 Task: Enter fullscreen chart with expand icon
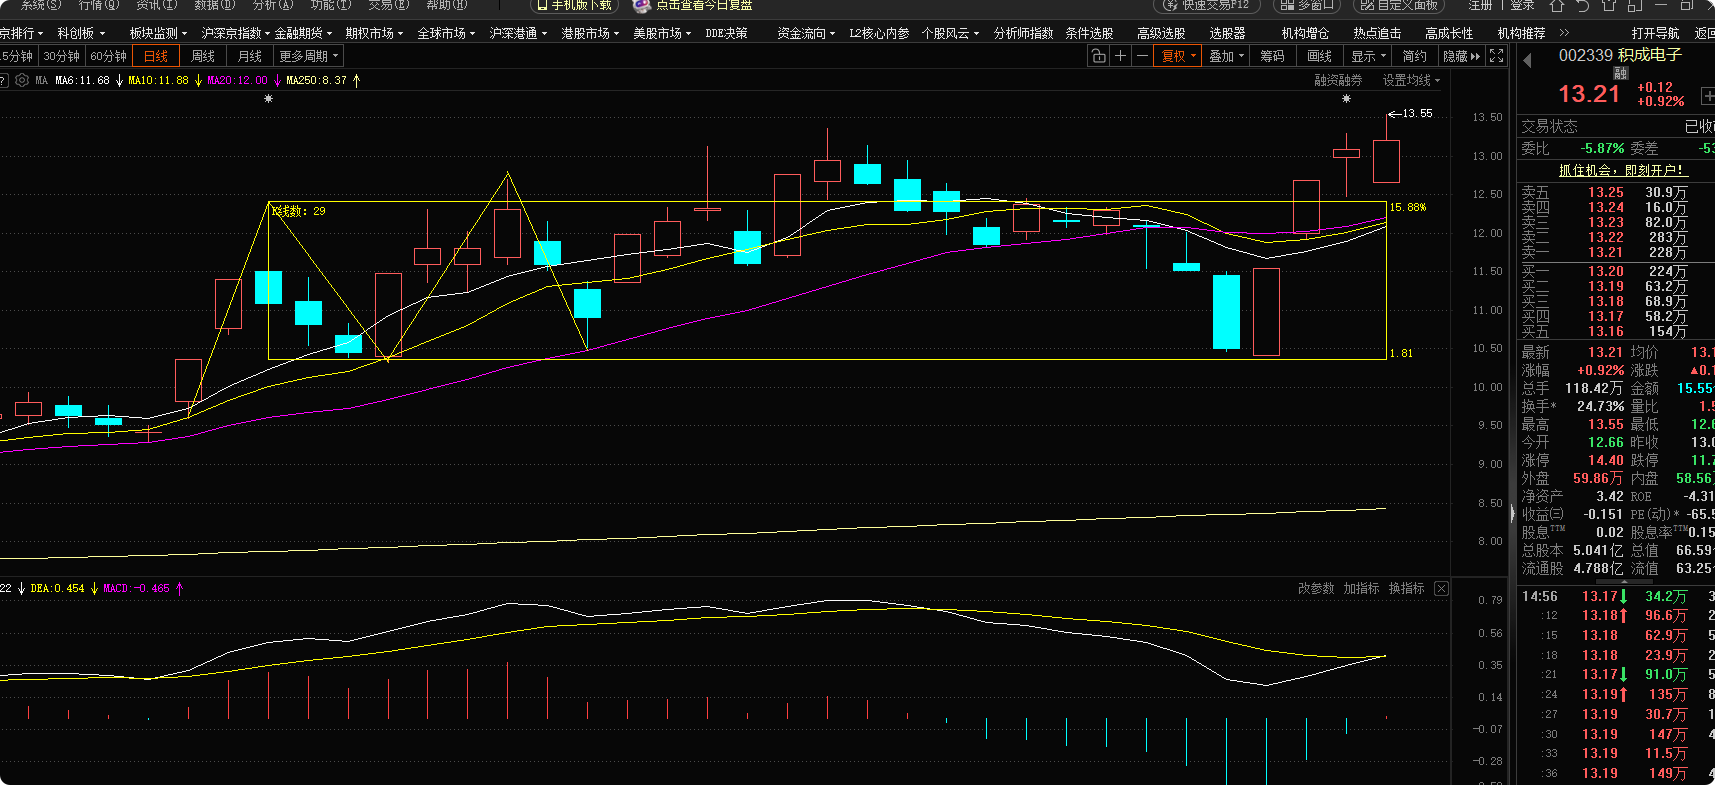coord(1496,56)
